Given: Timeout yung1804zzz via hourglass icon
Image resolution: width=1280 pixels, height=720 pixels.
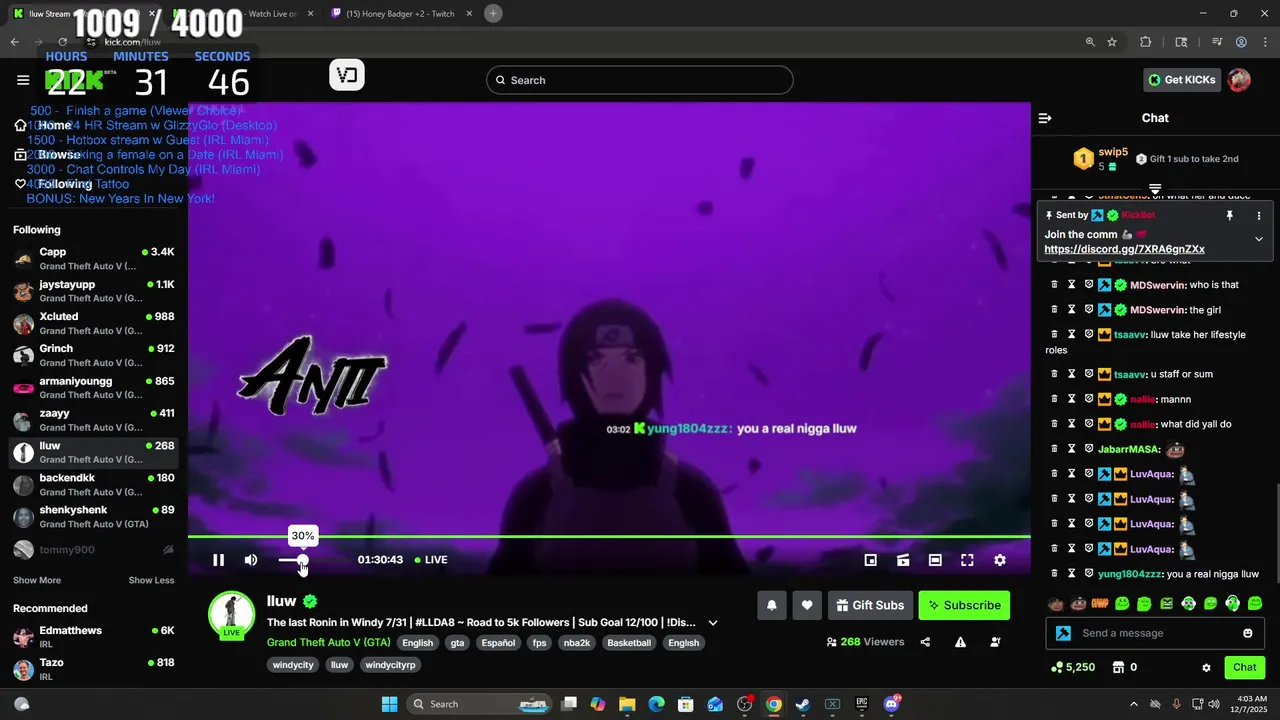Looking at the screenshot, I should click(x=1071, y=574).
